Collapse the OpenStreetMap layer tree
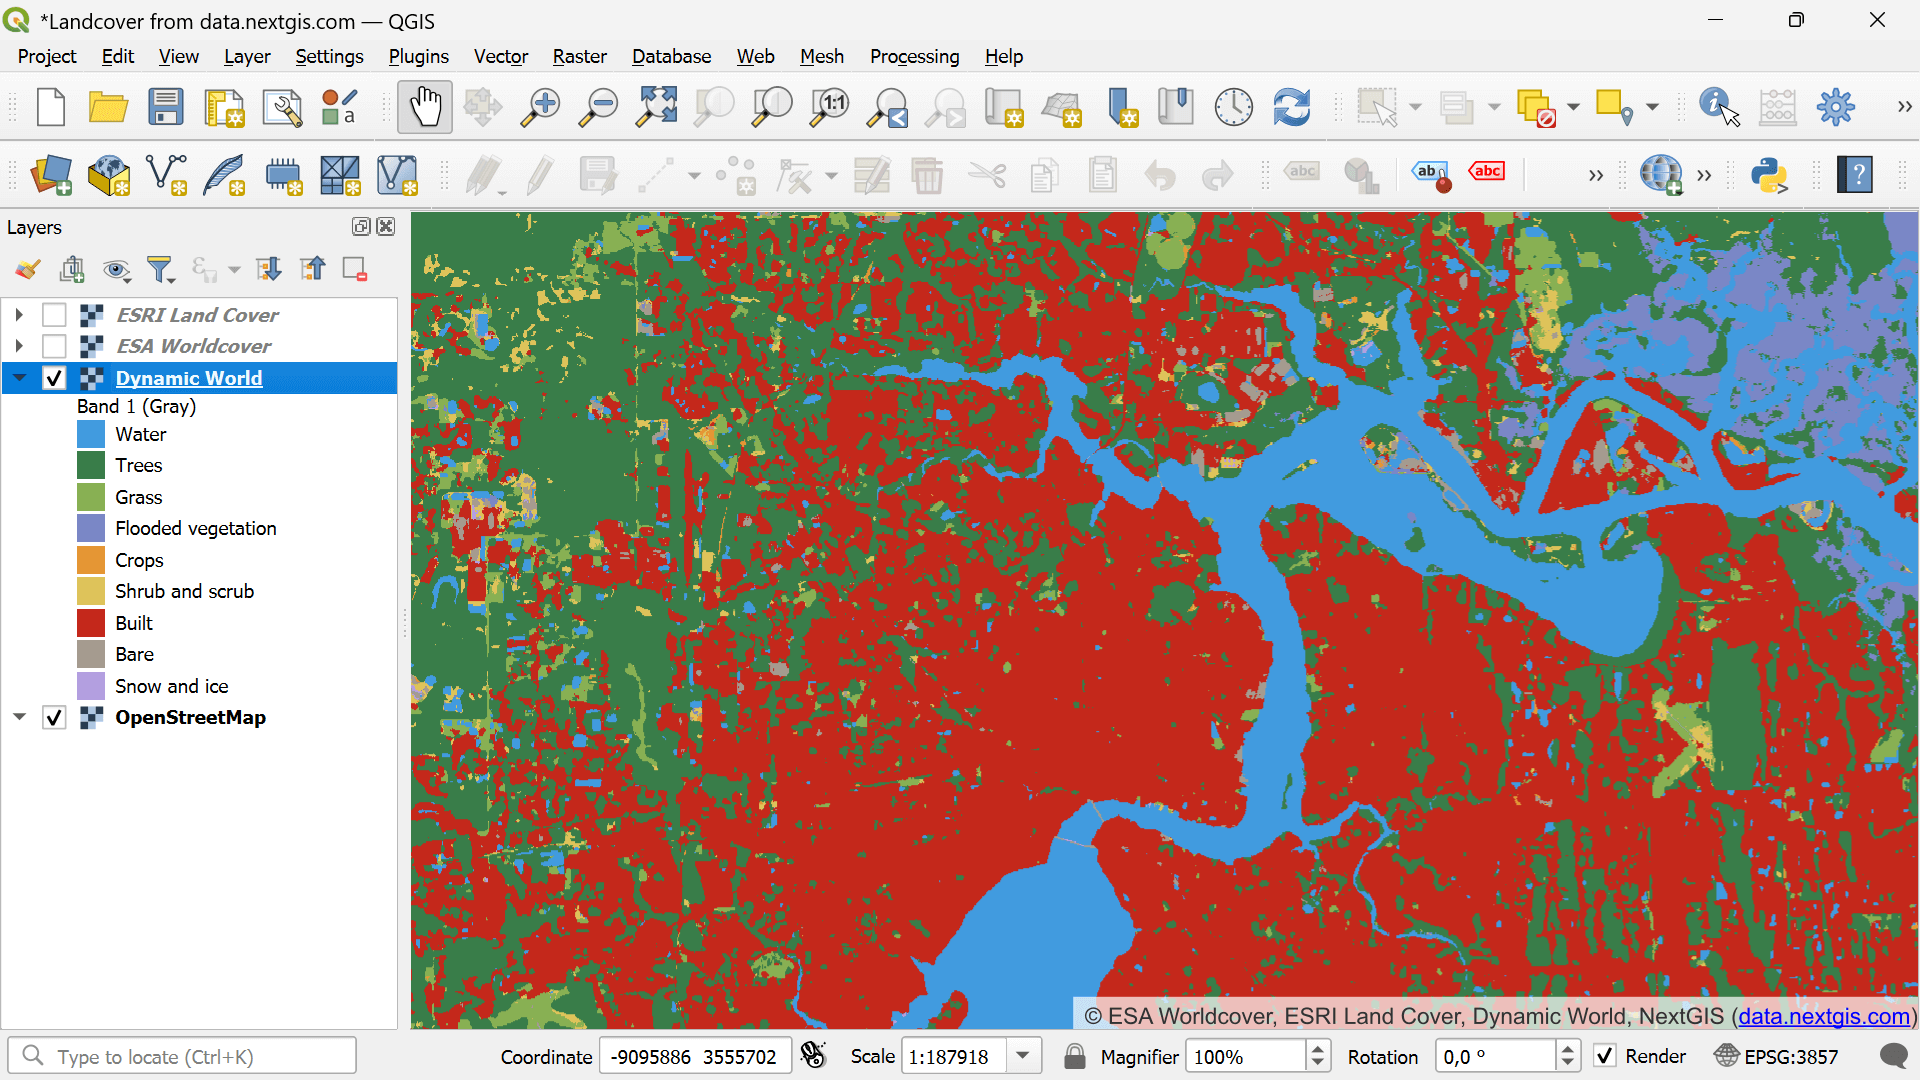1920x1080 pixels. click(19, 718)
